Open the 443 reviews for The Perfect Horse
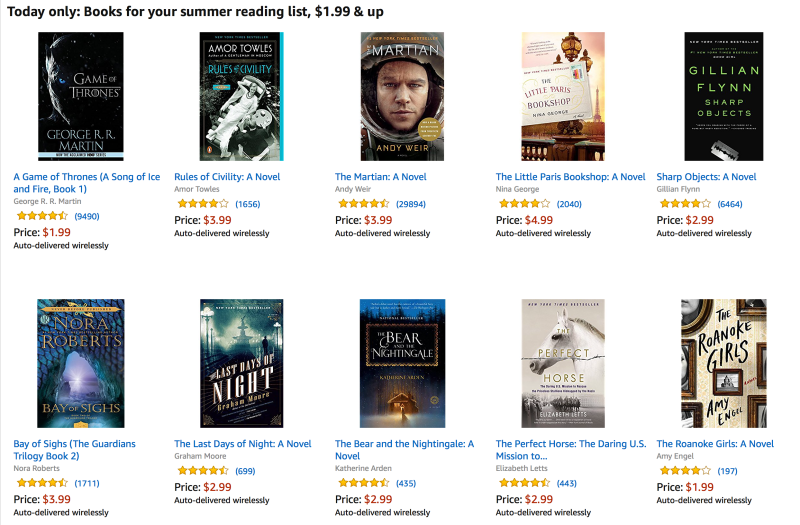Screen dimensions: 800x525 pyautogui.click(x=567, y=483)
